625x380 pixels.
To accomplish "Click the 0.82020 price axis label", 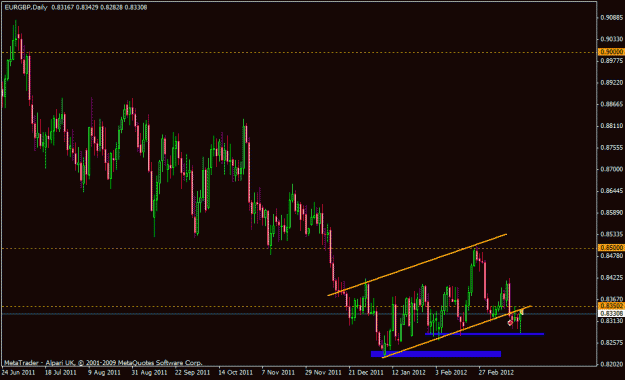I will coord(611,364).
